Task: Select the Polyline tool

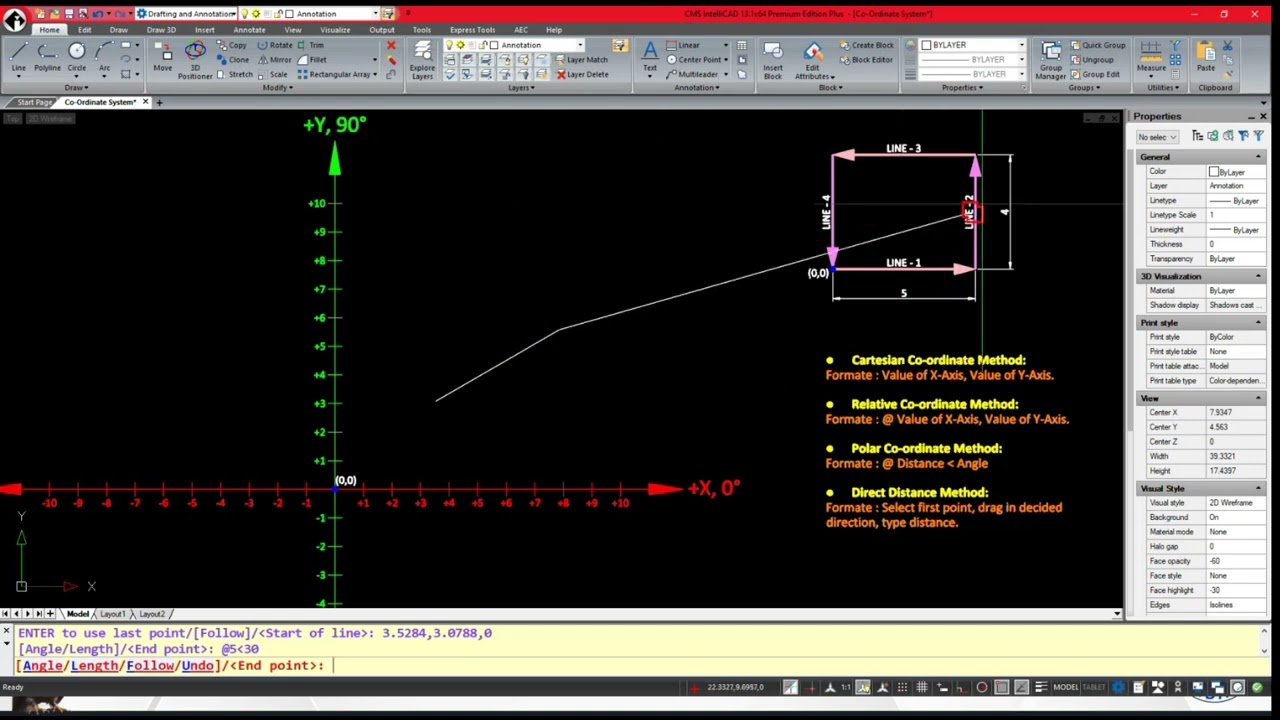Action: 47,57
